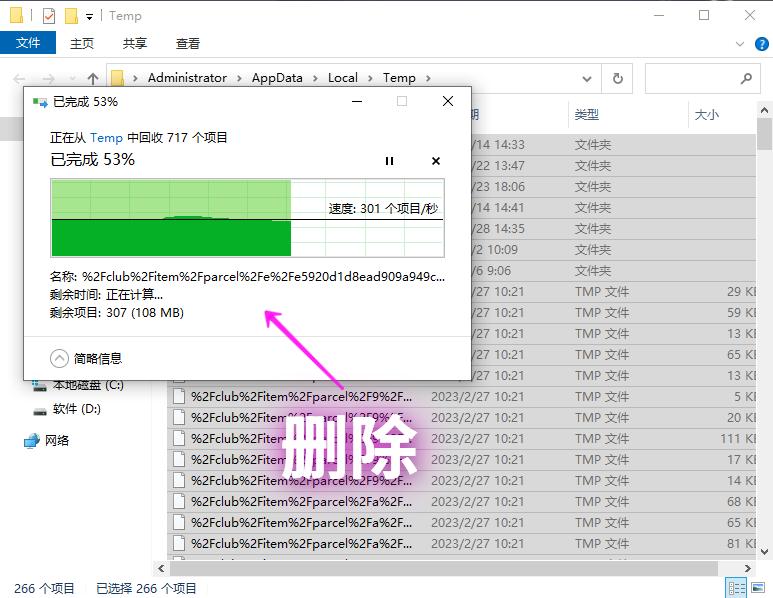
Task: Click the search magnifier icon
Action: 746,78
